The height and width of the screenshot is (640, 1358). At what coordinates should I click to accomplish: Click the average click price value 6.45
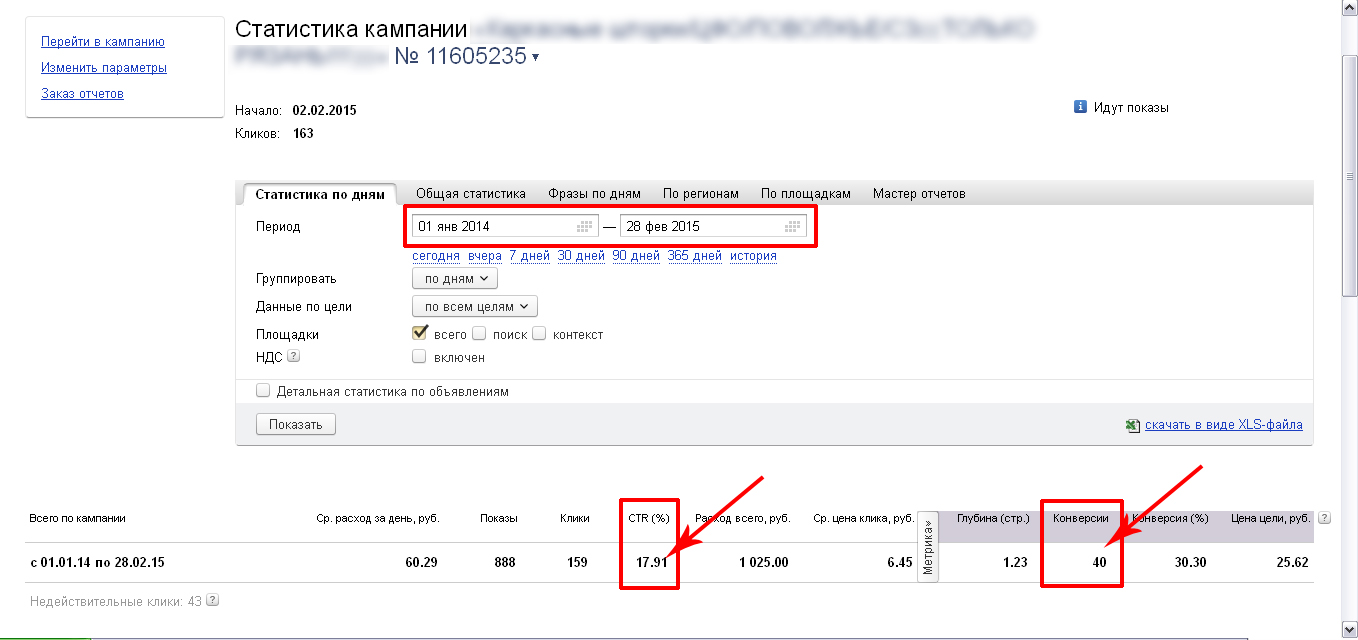tap(900, 562)
